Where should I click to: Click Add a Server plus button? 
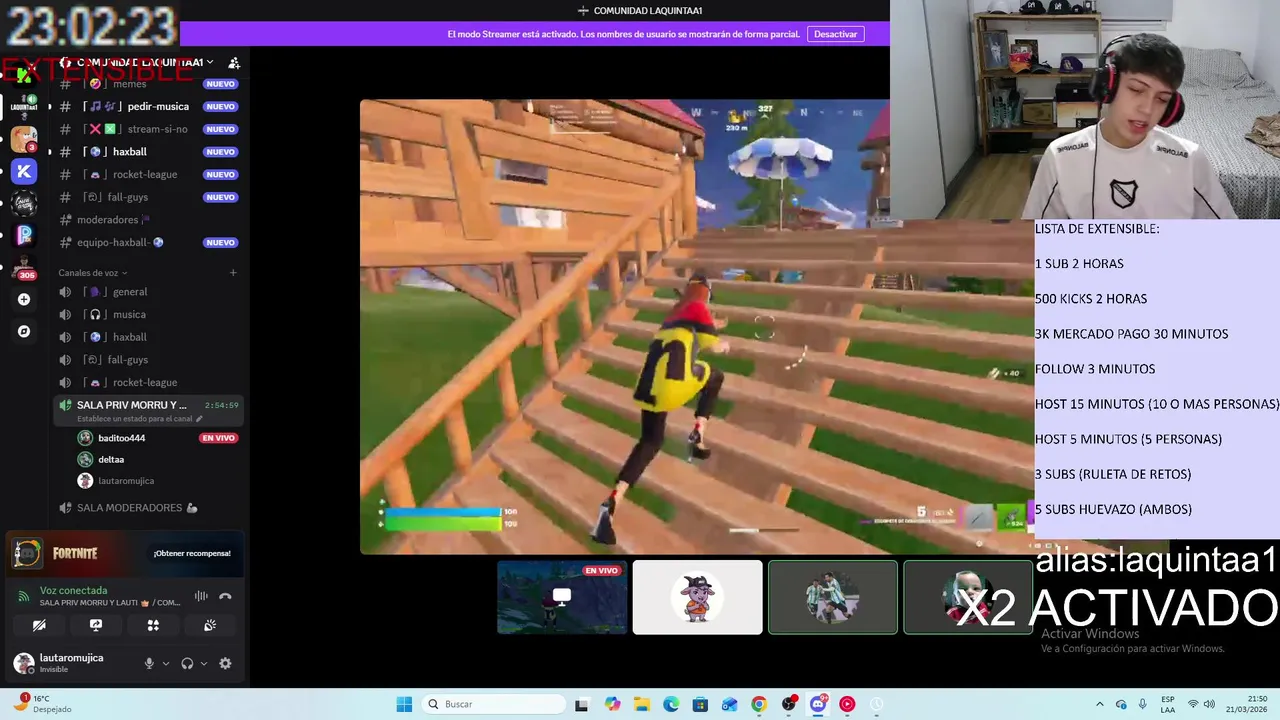point(24,299)
